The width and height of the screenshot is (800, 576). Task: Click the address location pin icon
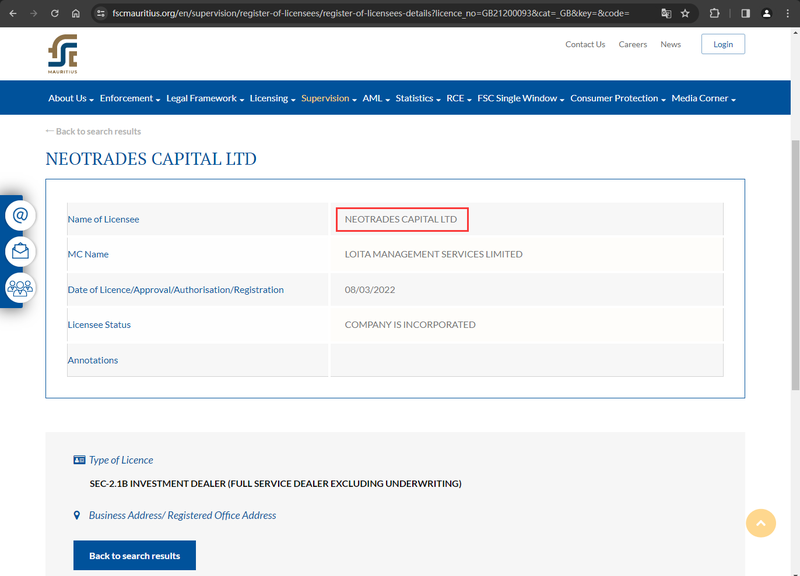pyautogui.click(x=77, y=515)
